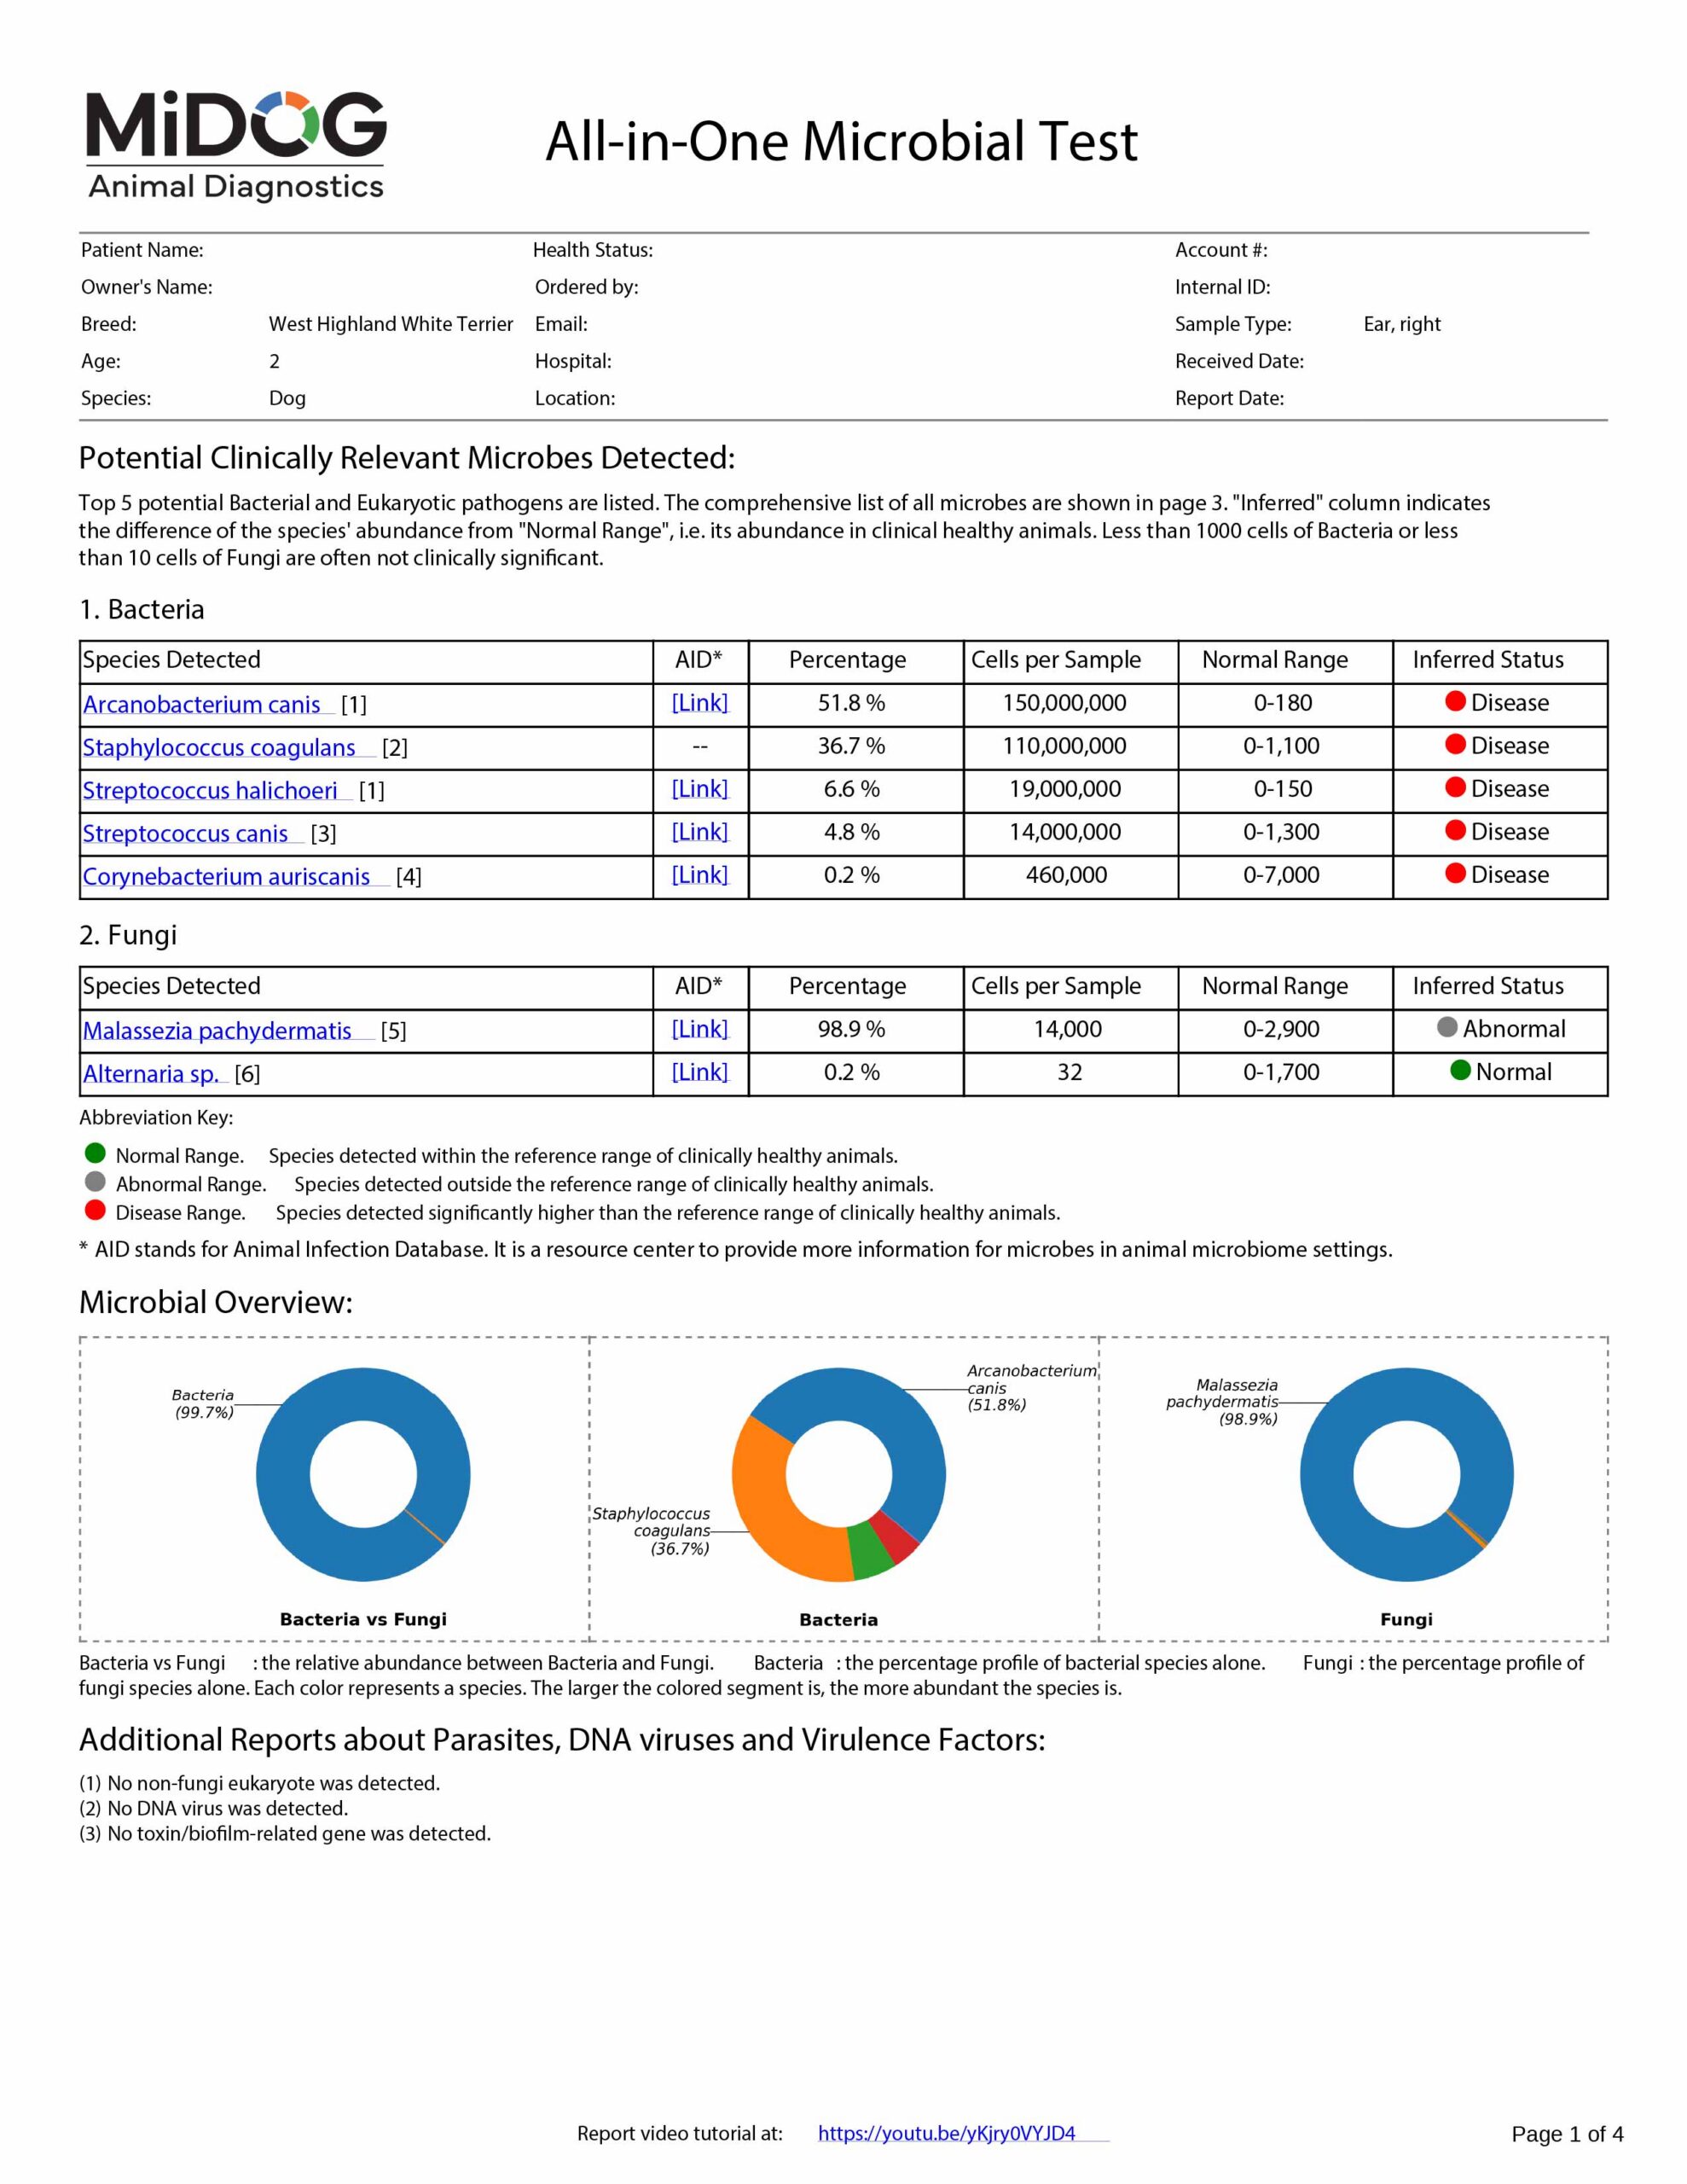Click the 'Staphylococcus coagulans (36.7%)' chart label

pos(652,1531)
